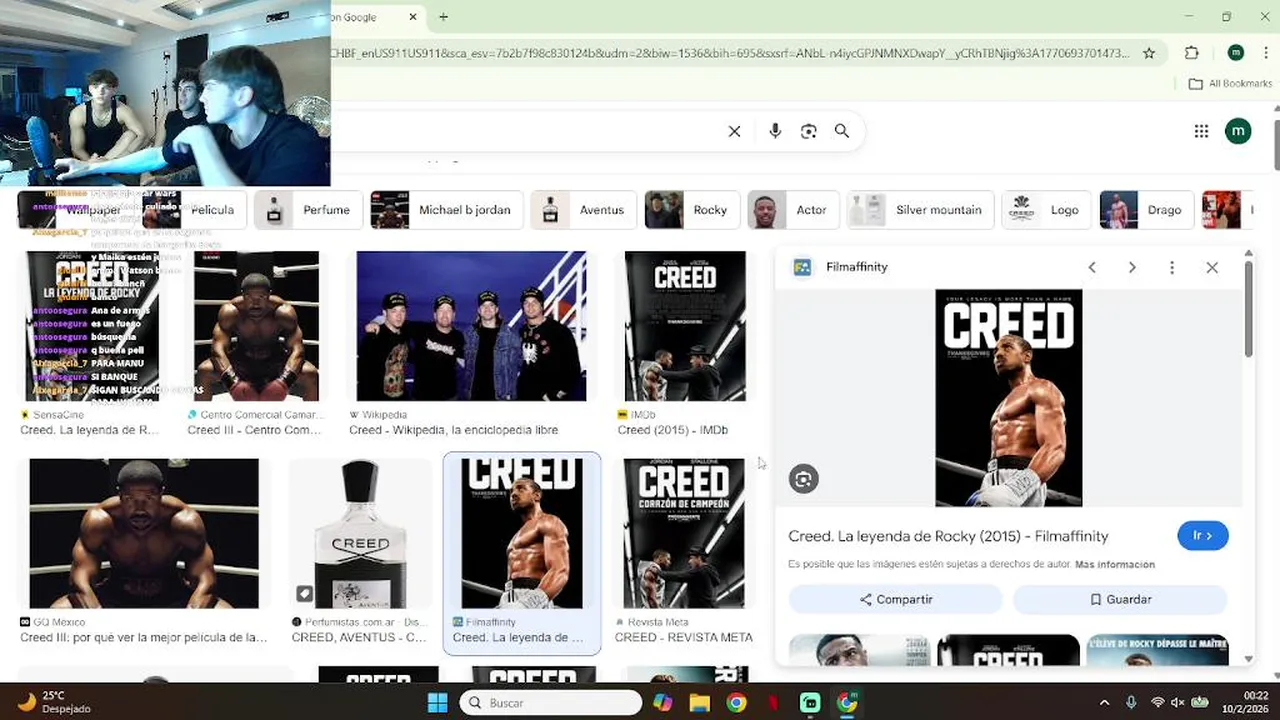Select the Actor filter chip
The width and height of the screenshot is (1280, 720).
794,210
